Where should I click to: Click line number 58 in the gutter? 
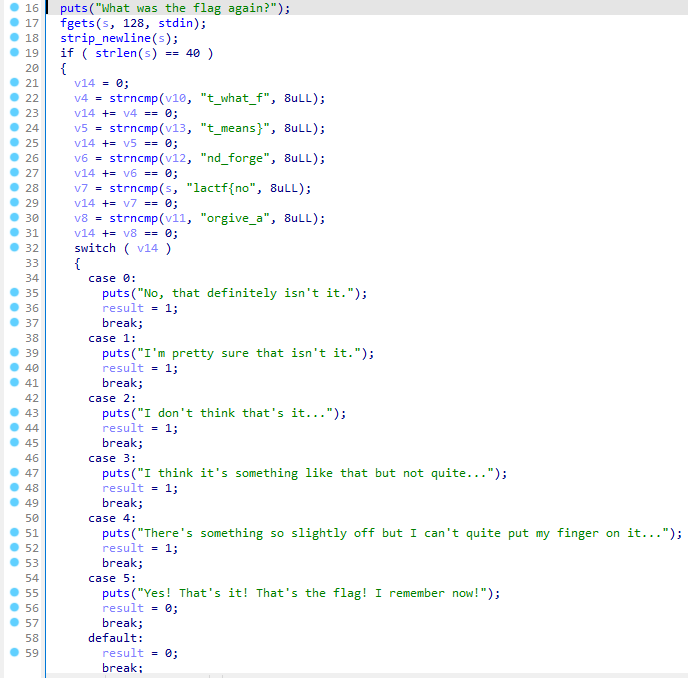pos(32,638)
